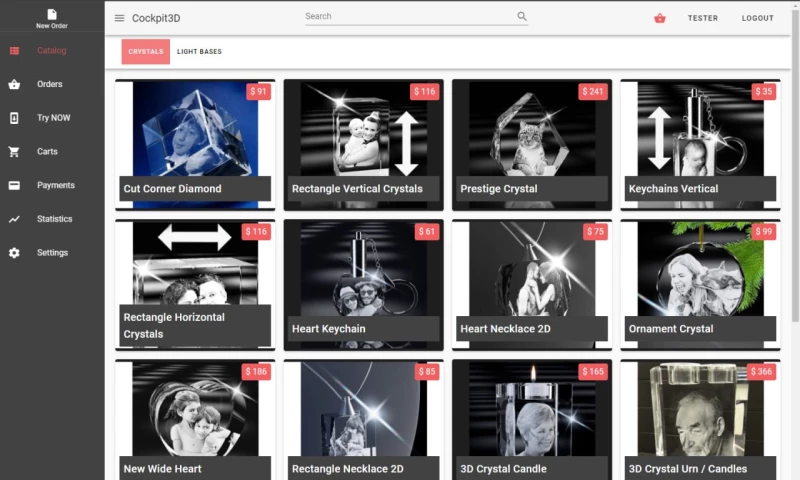Image resolution: width=800 pixels, height=480 pixels.
Task: Open Rectangle Horizontal Crystals product card
Action: [195, 285]
